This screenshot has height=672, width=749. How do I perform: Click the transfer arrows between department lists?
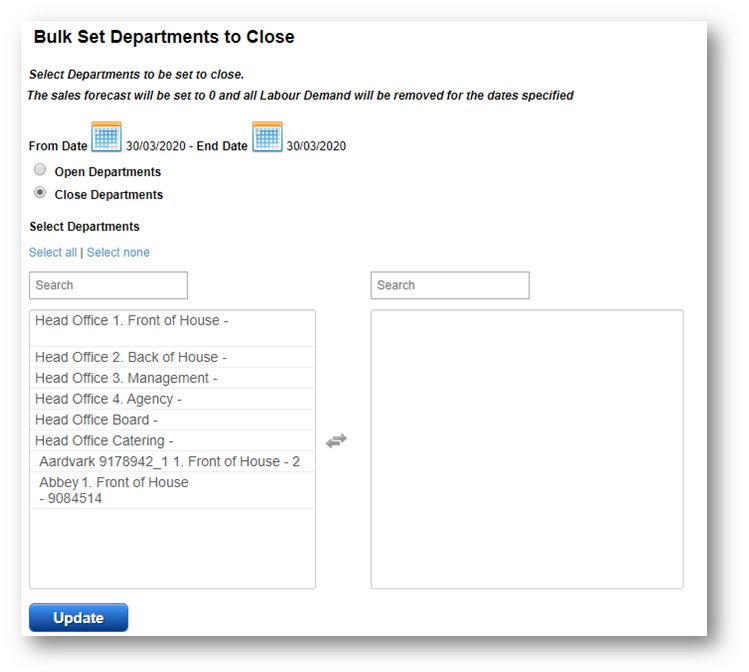click(x=336, y=440)
